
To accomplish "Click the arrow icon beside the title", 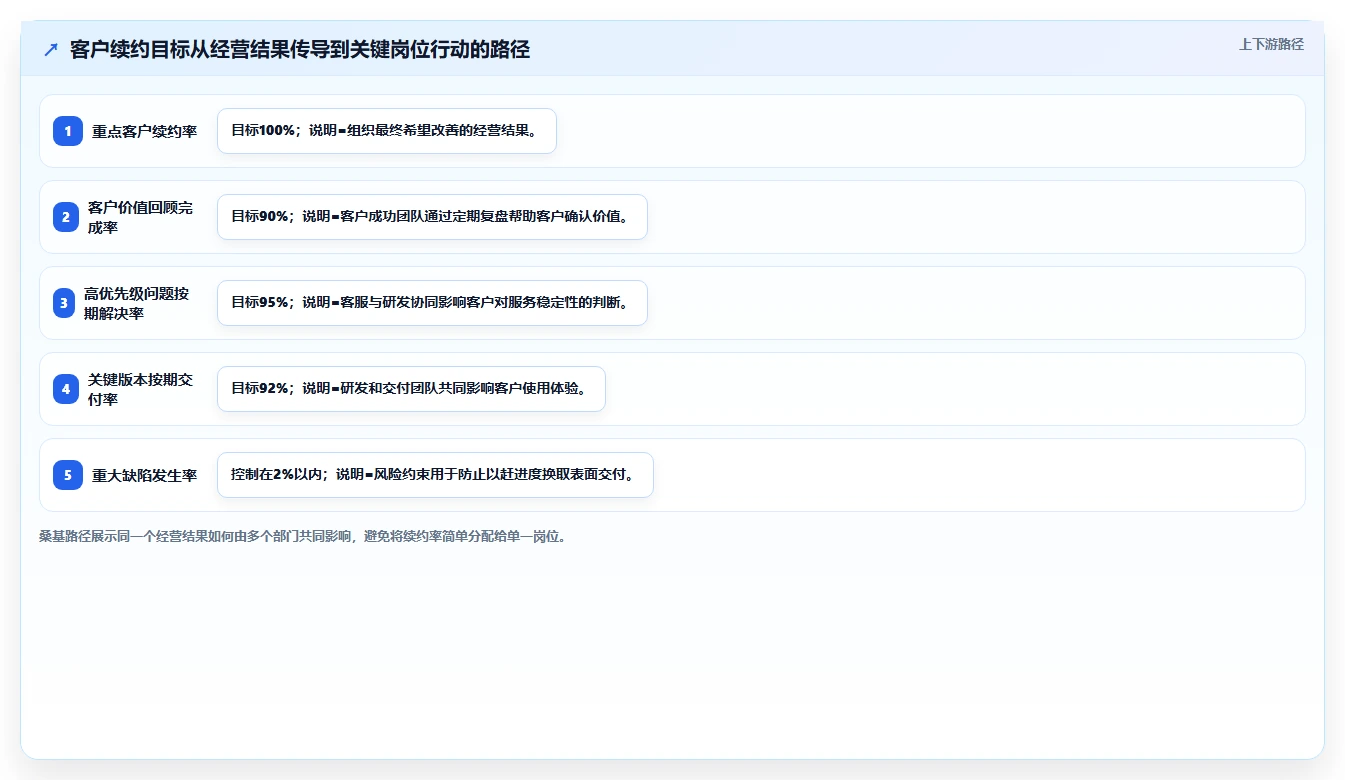I will (51, 49).
